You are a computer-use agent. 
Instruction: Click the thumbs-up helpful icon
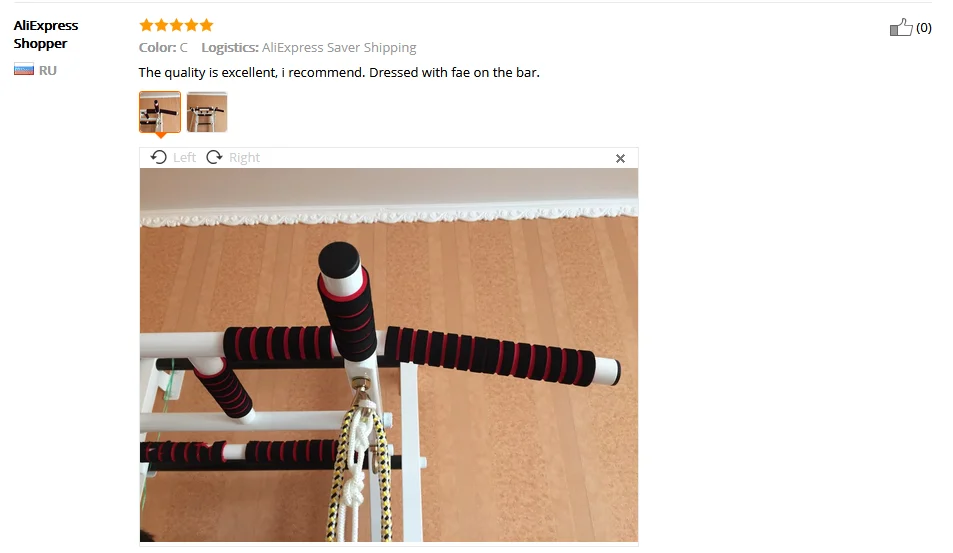pyautogui.click(x=901, y=27)
